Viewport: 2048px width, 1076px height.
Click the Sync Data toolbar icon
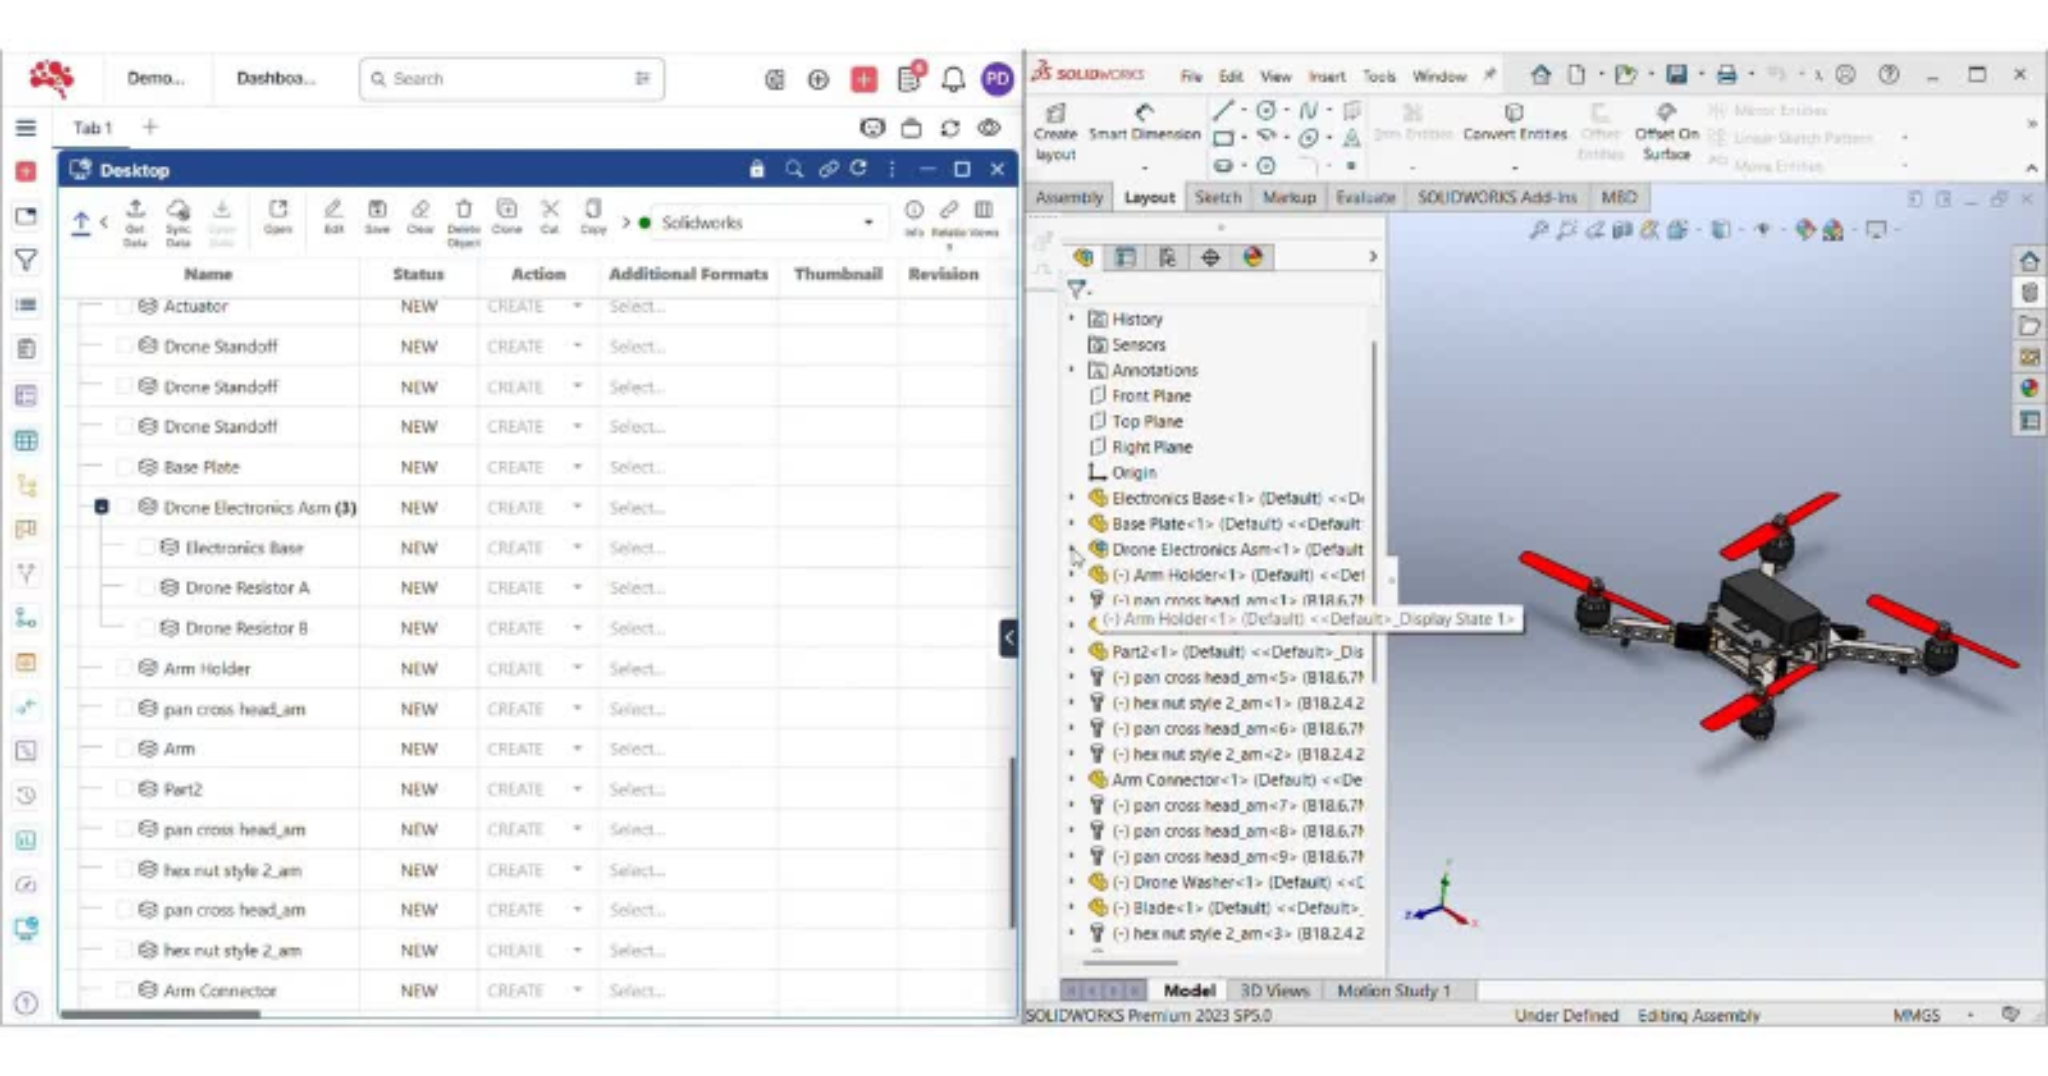(x=178, y=211)
